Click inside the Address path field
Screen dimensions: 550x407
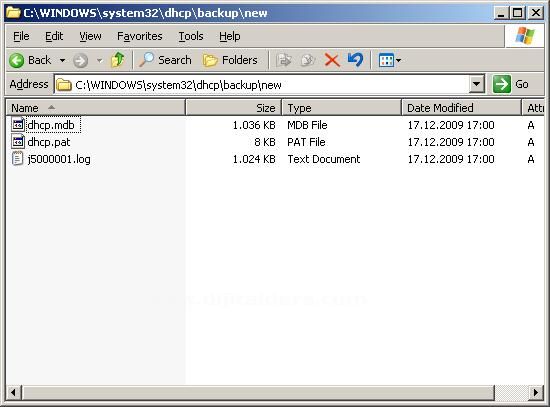(261, 85)
